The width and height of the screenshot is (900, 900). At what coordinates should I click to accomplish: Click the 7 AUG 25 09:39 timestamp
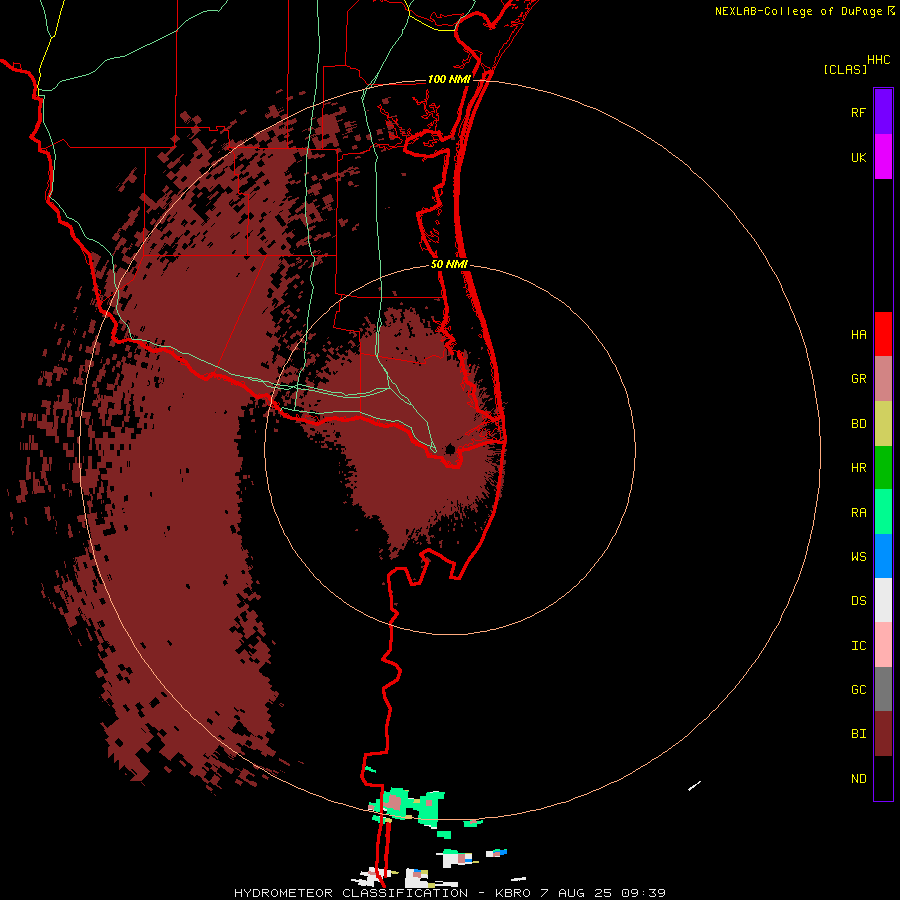[x=603, y=893]
